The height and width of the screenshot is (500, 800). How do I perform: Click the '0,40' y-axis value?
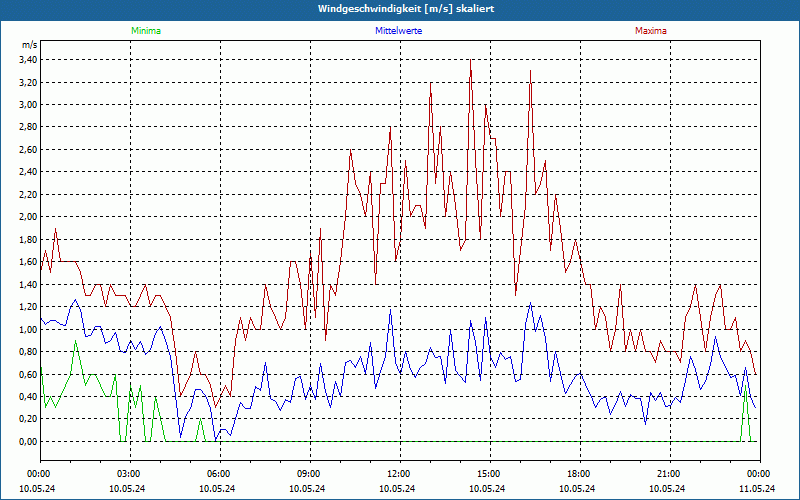(29, 396)
